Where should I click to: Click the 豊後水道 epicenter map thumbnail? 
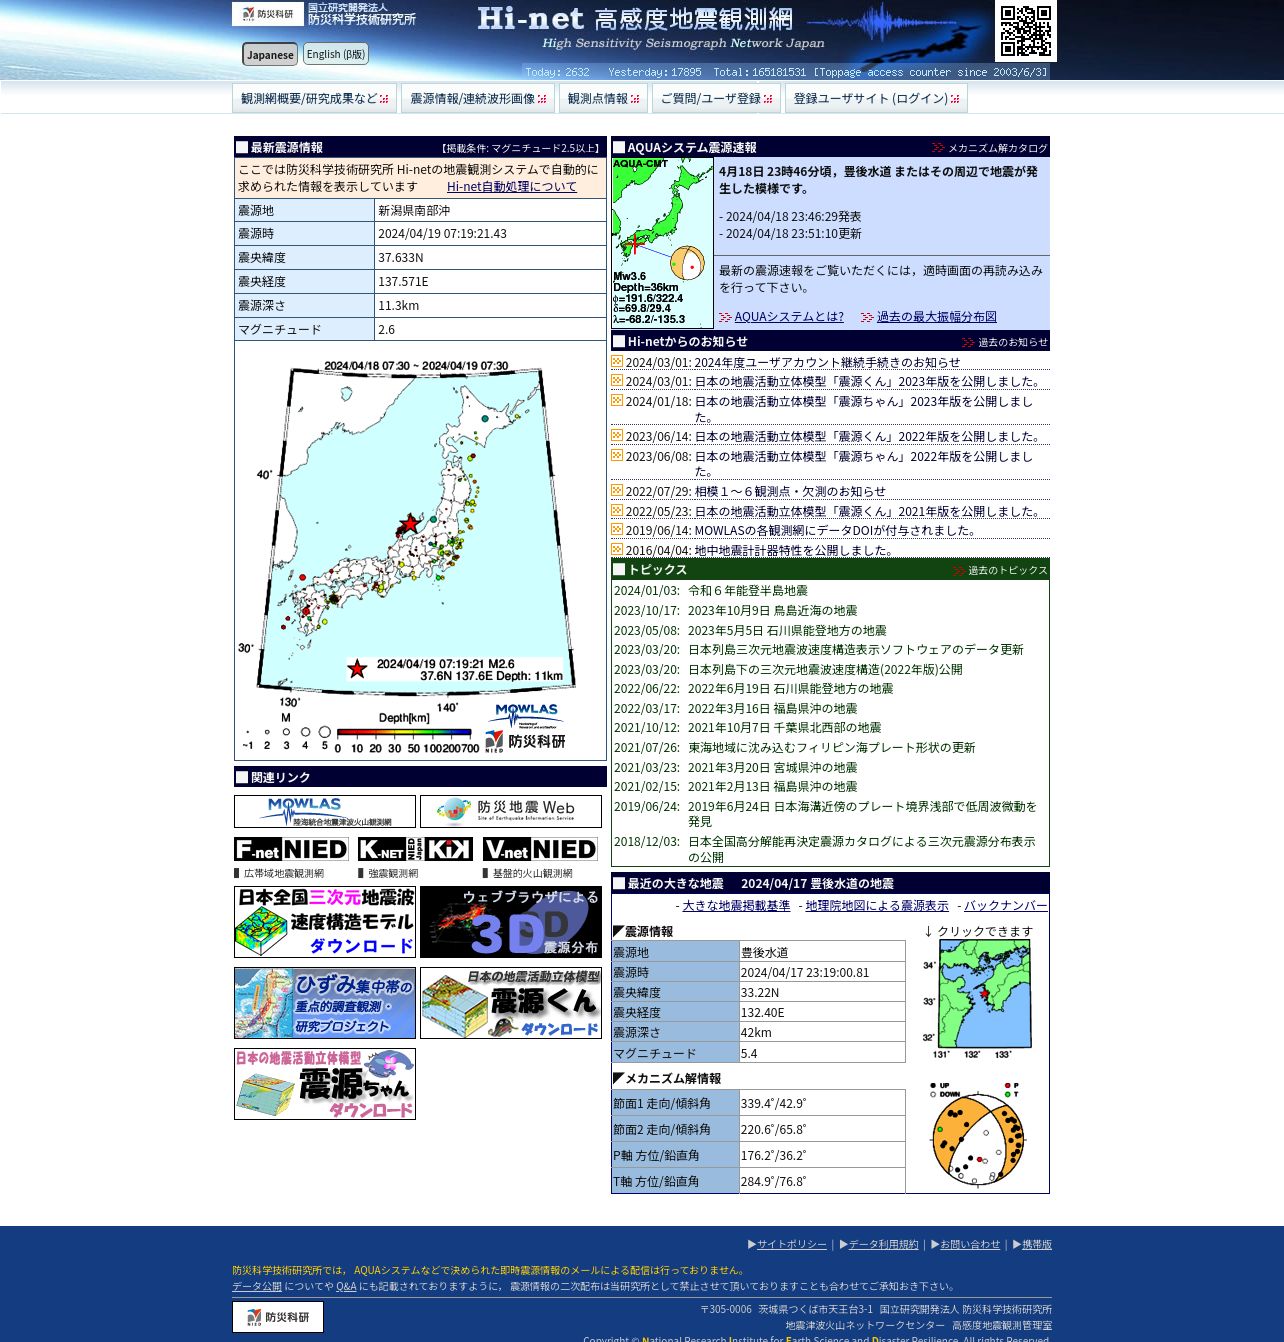point(977,999)
